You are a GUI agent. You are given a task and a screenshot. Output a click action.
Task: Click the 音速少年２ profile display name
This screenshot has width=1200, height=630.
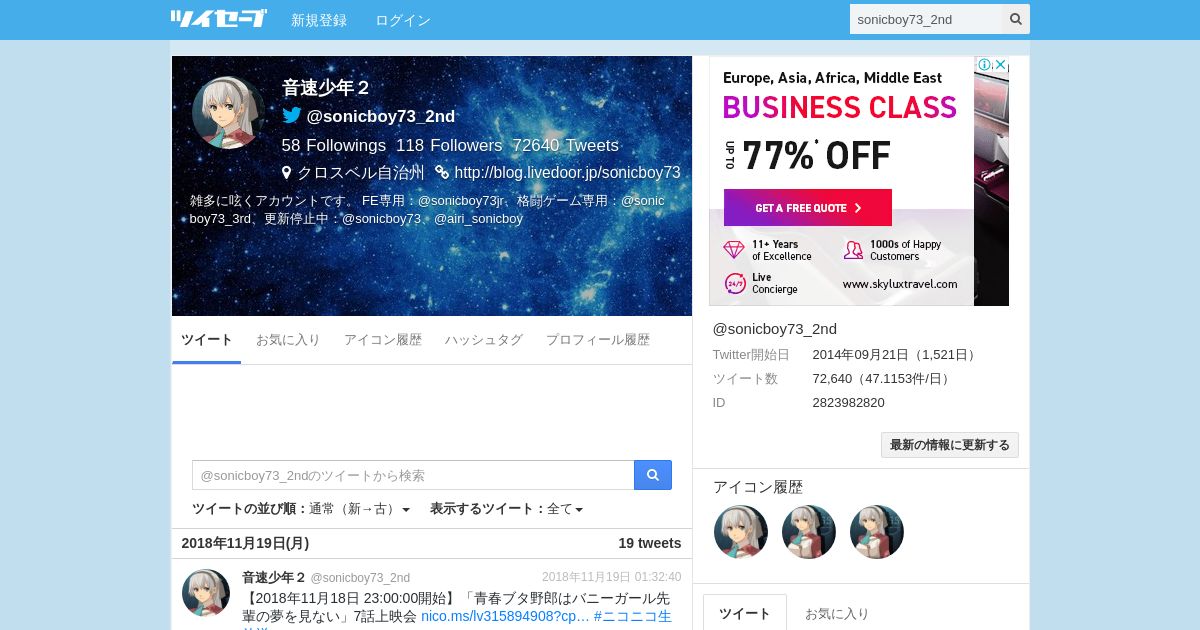click(326, 88)
